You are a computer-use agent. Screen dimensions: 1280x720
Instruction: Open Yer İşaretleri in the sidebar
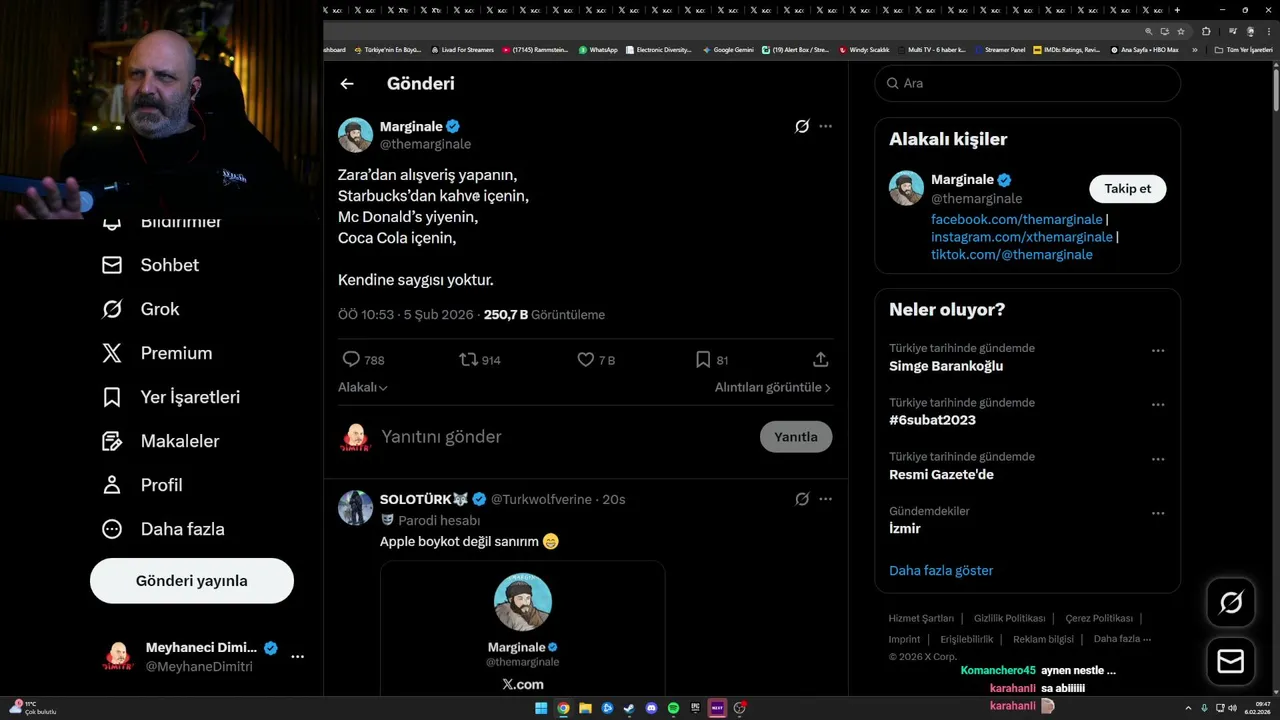[x=171, y=397]
